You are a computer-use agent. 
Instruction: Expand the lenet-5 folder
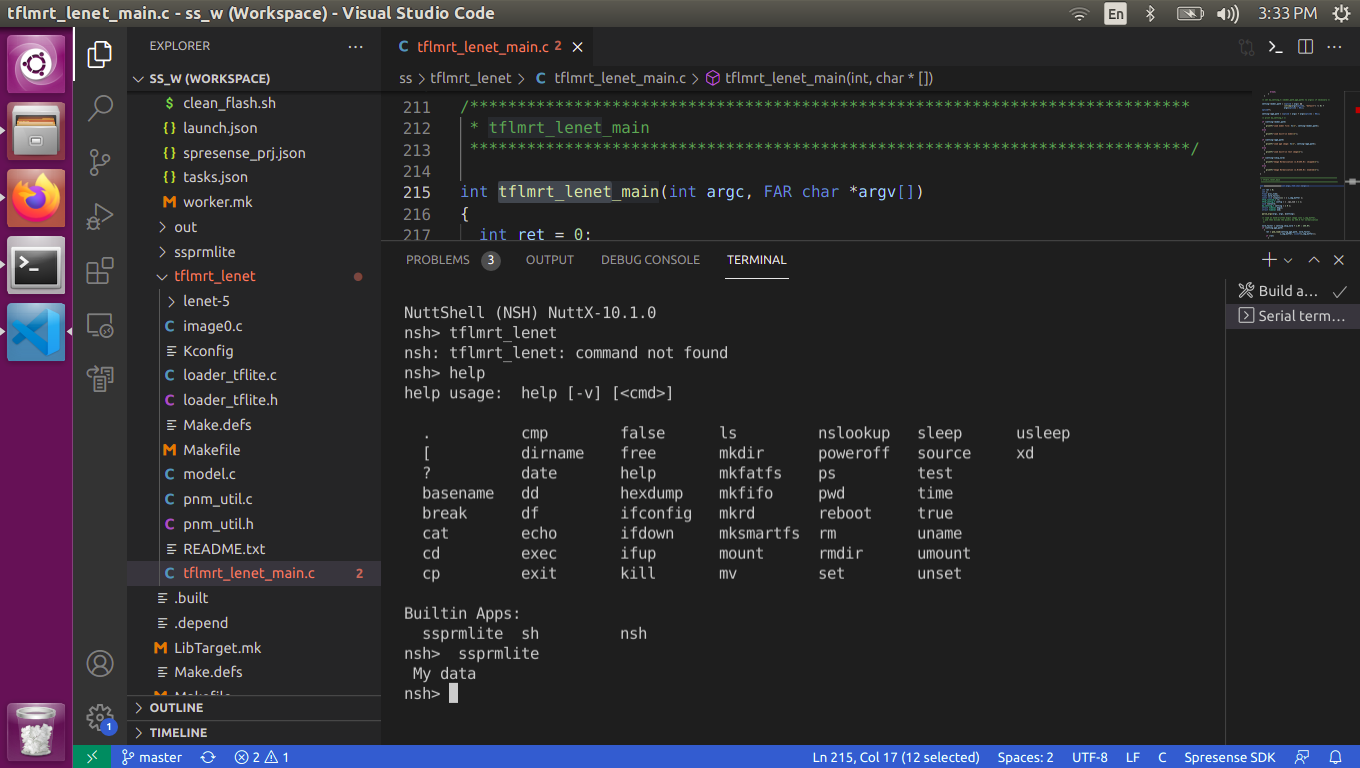(x=254, y=301)
